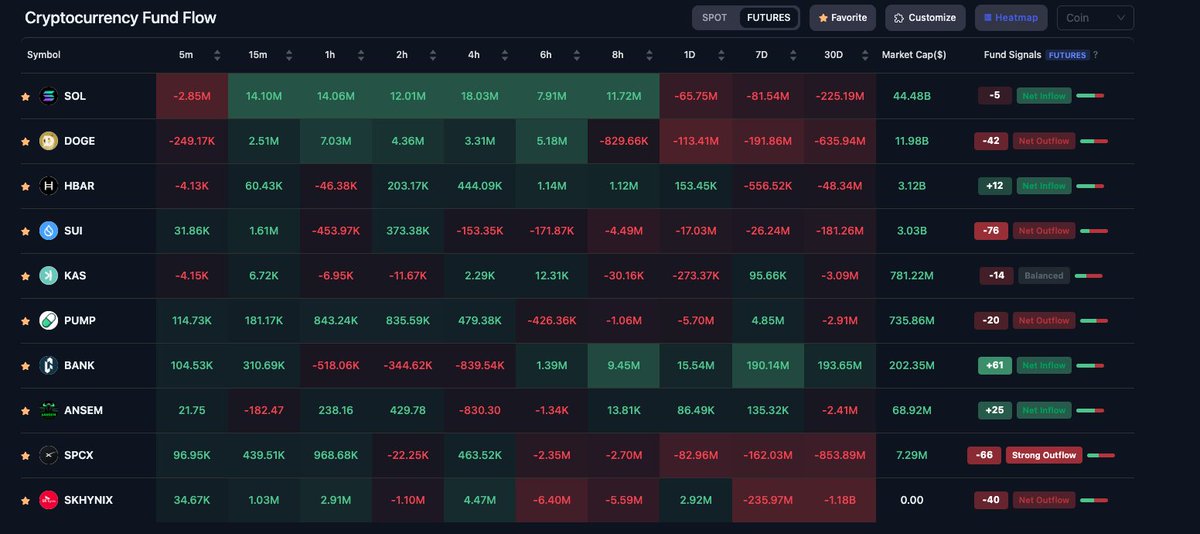Click SOL 5m cell -2.85M
Screen dimensions: 1200x534
pos(192,97)
